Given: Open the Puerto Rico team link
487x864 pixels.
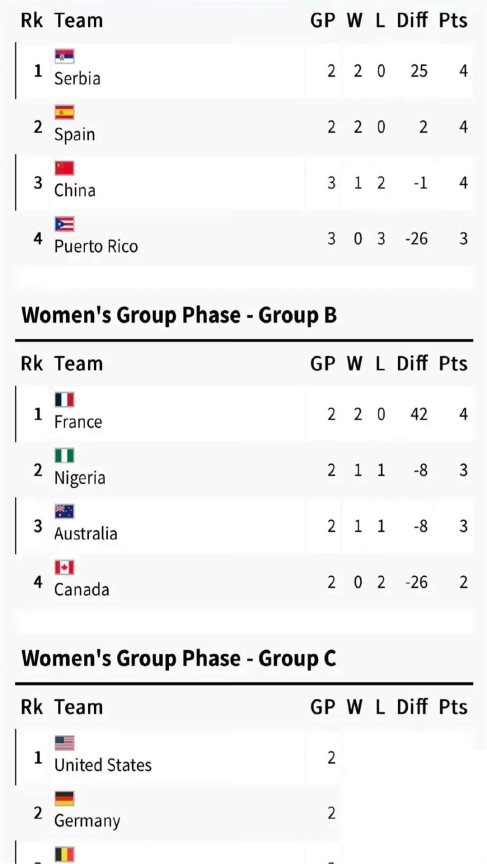Looking at the screenshot, I should [96, 246].
